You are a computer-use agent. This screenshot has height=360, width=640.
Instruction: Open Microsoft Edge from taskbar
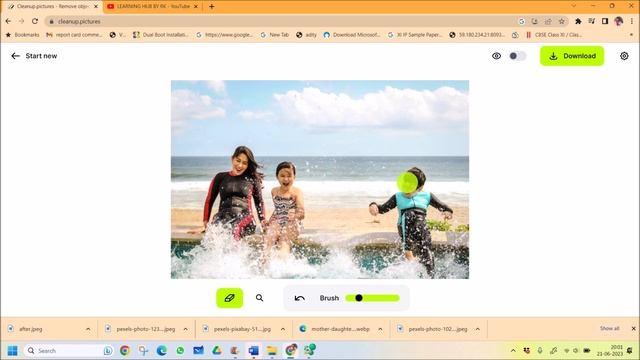[x=162, y=351]
